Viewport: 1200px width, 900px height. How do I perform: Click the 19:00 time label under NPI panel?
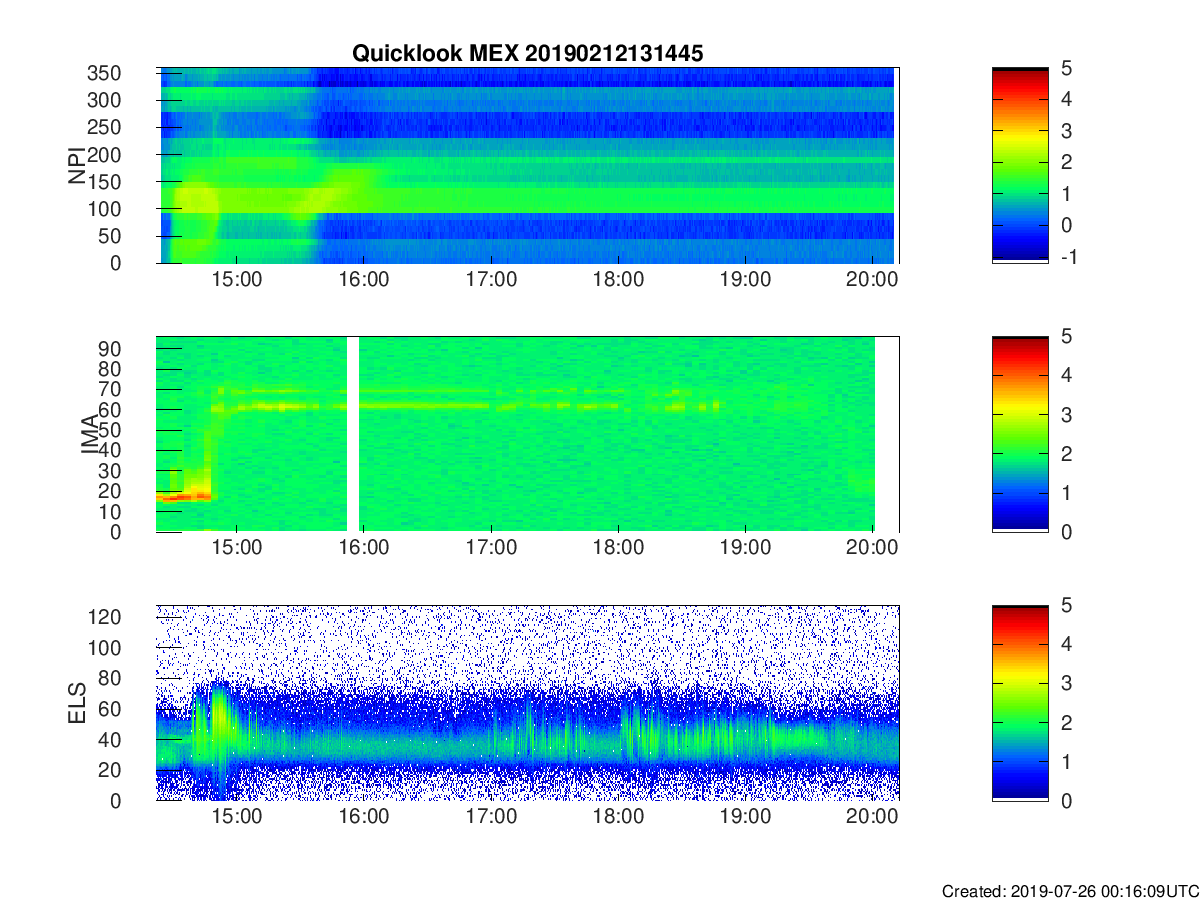pos(745,280)
